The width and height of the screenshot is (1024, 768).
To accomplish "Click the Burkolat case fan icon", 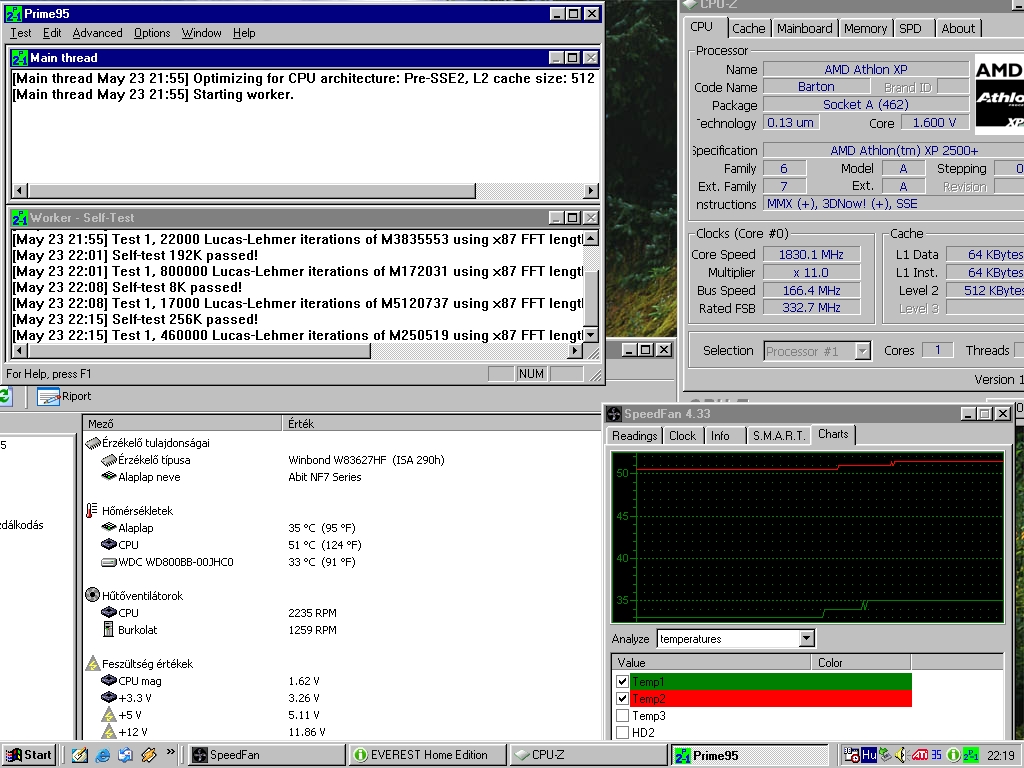I will coord(109,630).
